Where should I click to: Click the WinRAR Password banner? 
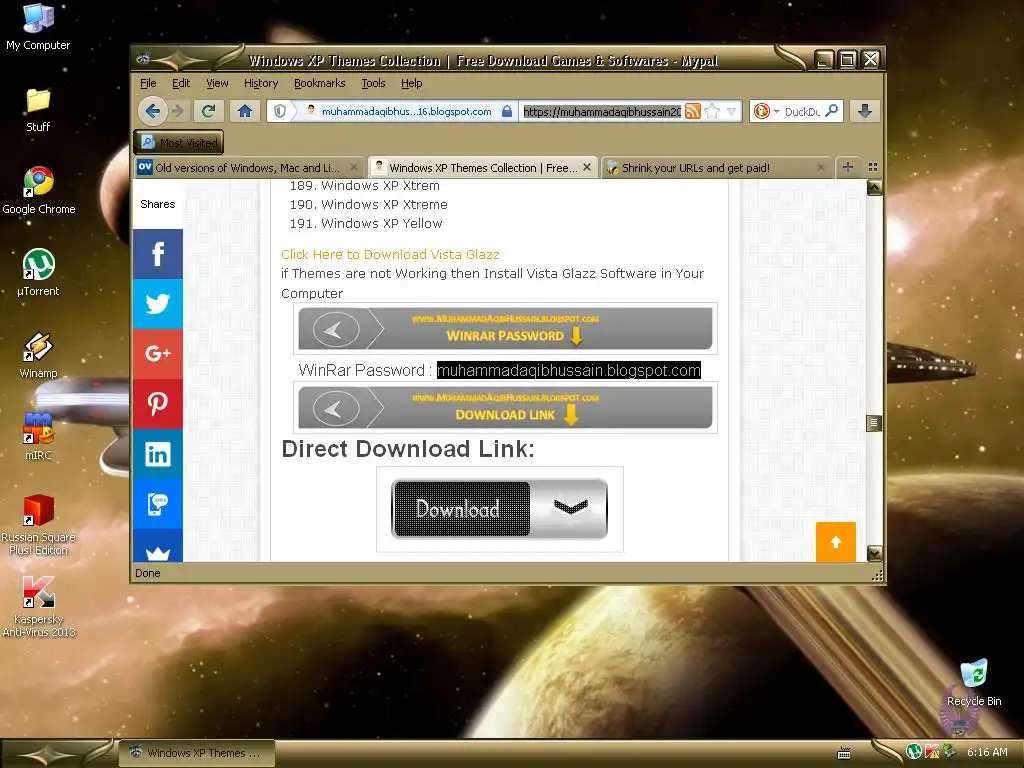point(505,328)
